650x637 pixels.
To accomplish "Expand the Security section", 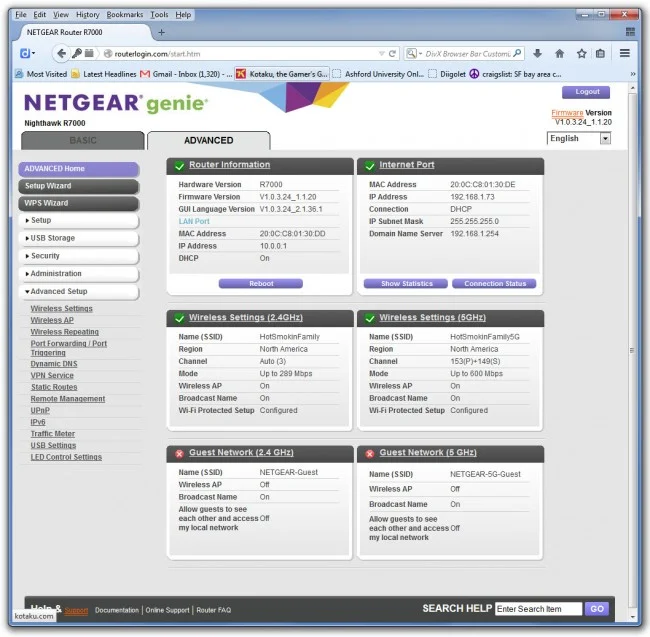I will [78, 256].
